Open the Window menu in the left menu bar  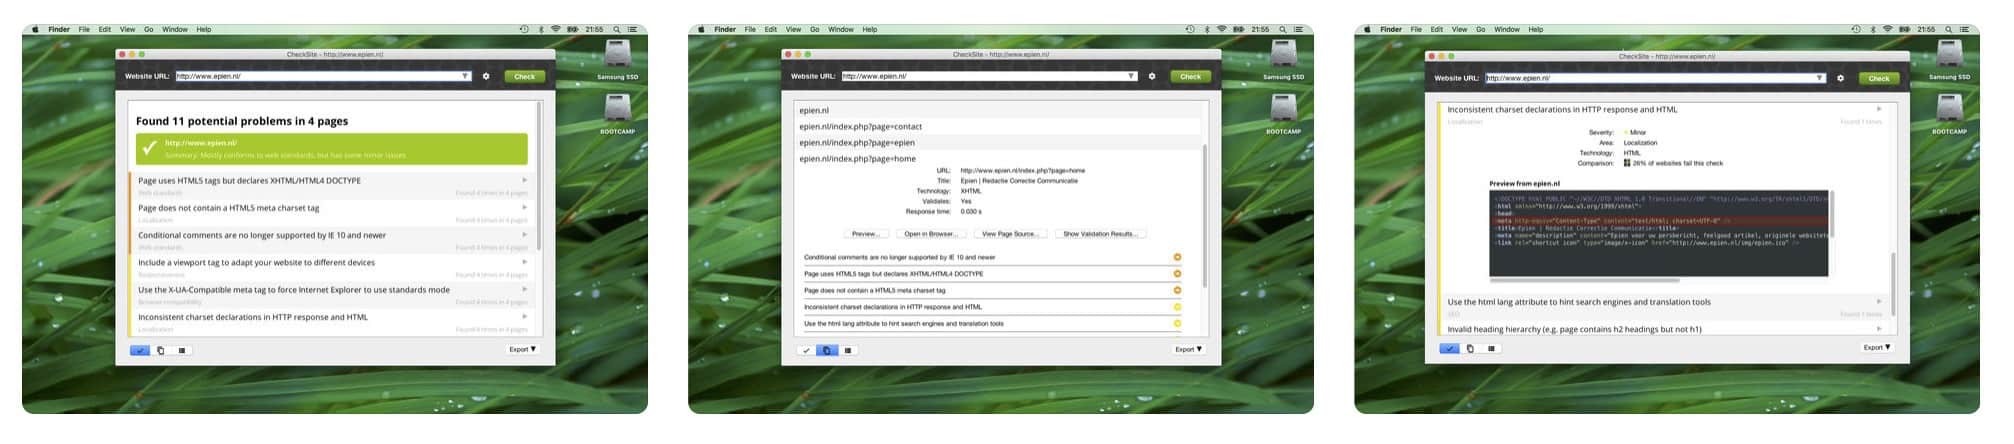(175, 29)
